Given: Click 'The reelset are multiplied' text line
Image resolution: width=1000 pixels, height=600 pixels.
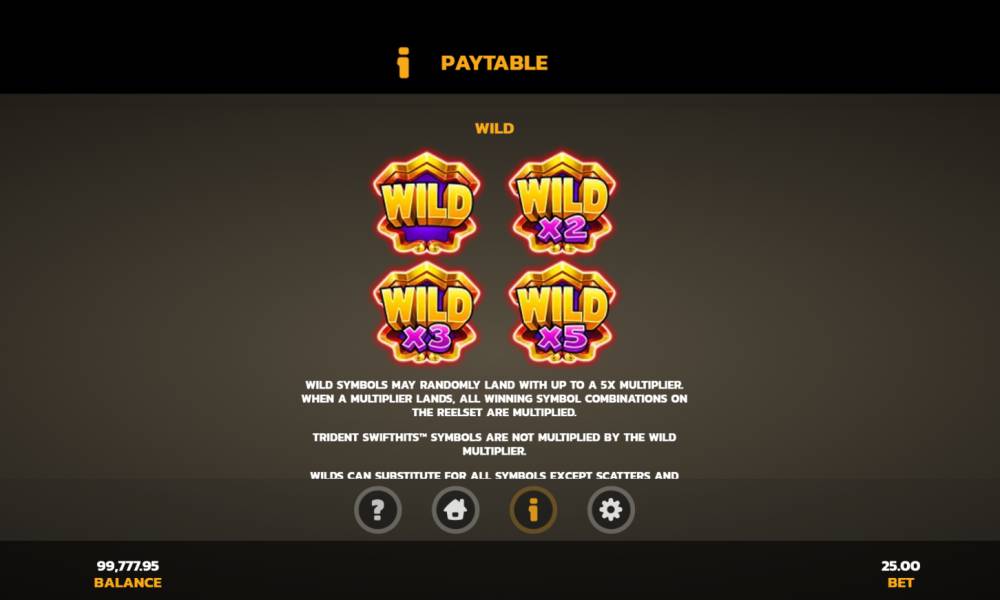Looking at the screenshot, I should click(494, 413).
